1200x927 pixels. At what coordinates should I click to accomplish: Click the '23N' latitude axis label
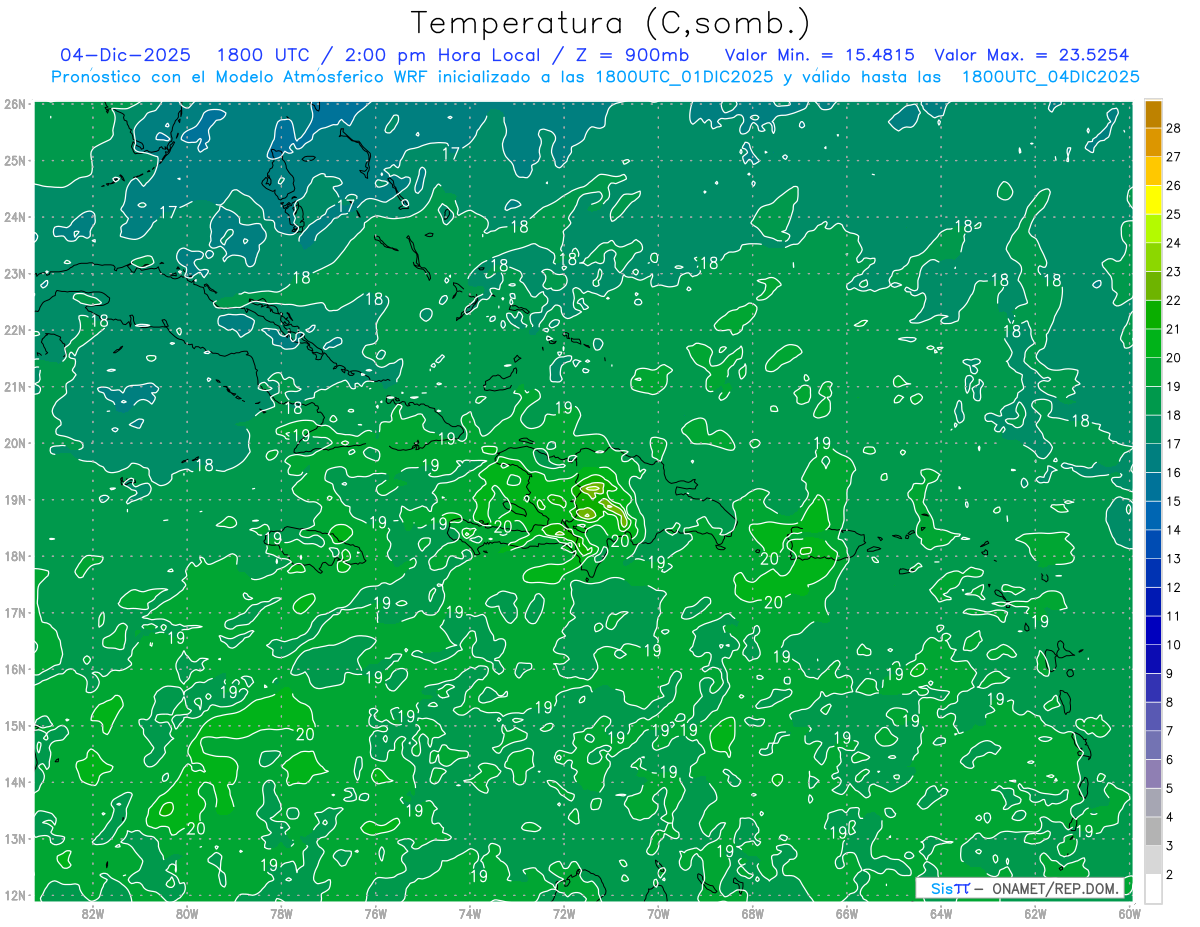click(14, 273)
